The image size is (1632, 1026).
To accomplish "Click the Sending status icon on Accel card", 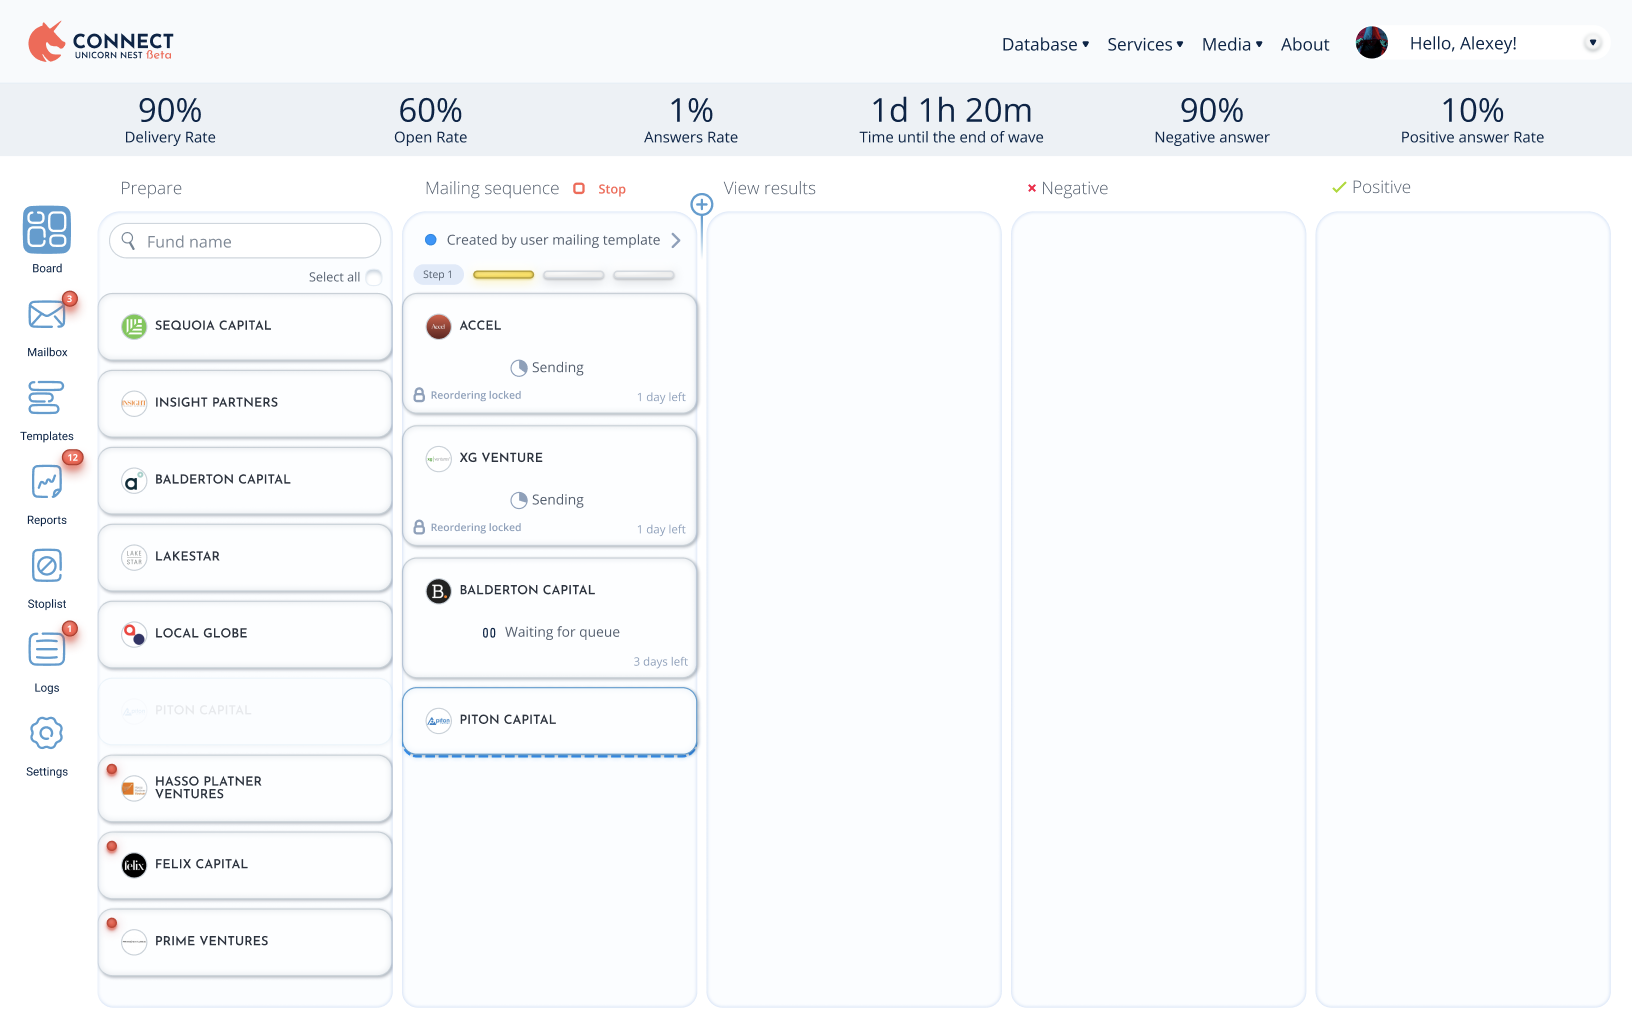I will [x=519, y=368].
